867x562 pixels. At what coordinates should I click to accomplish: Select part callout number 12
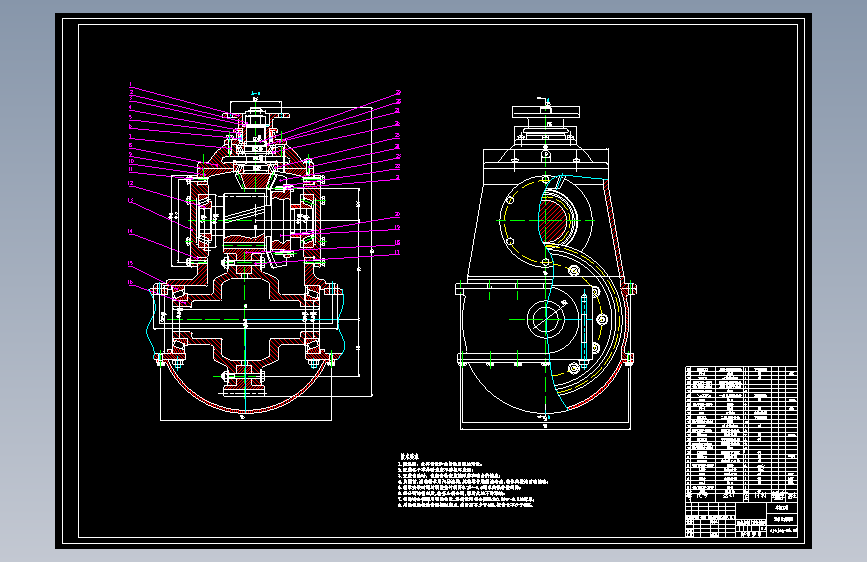[130, 184]
